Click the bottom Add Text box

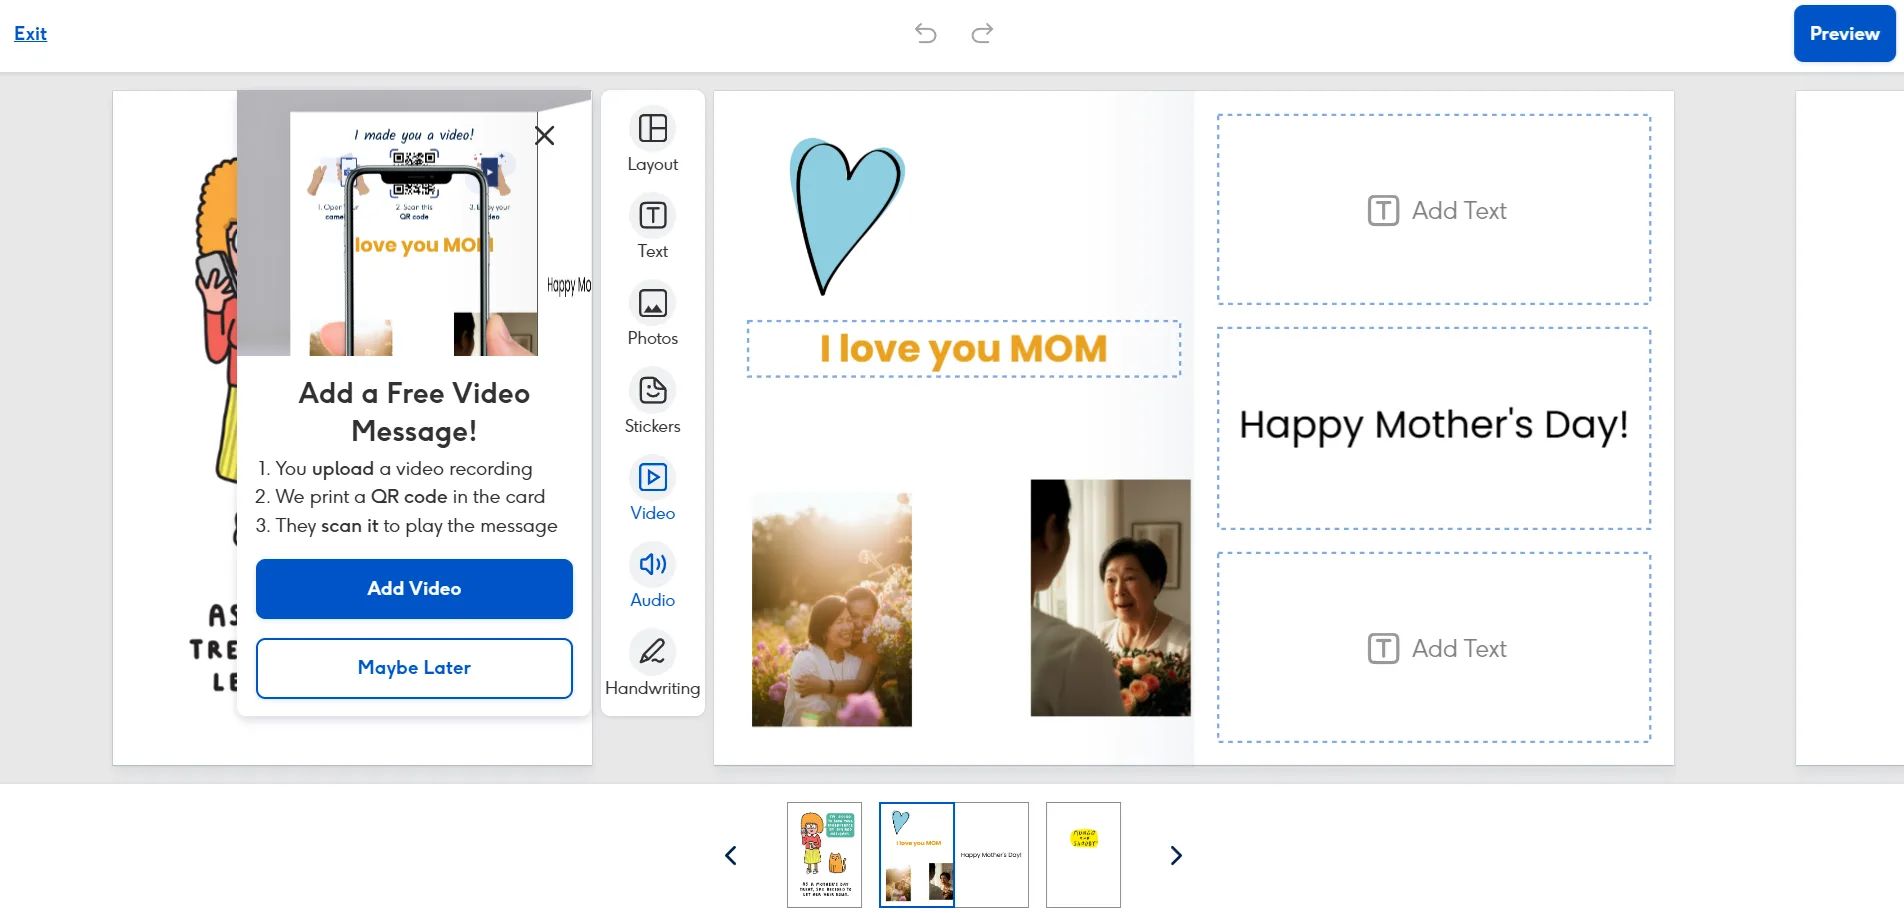[x=1434, y=648]
